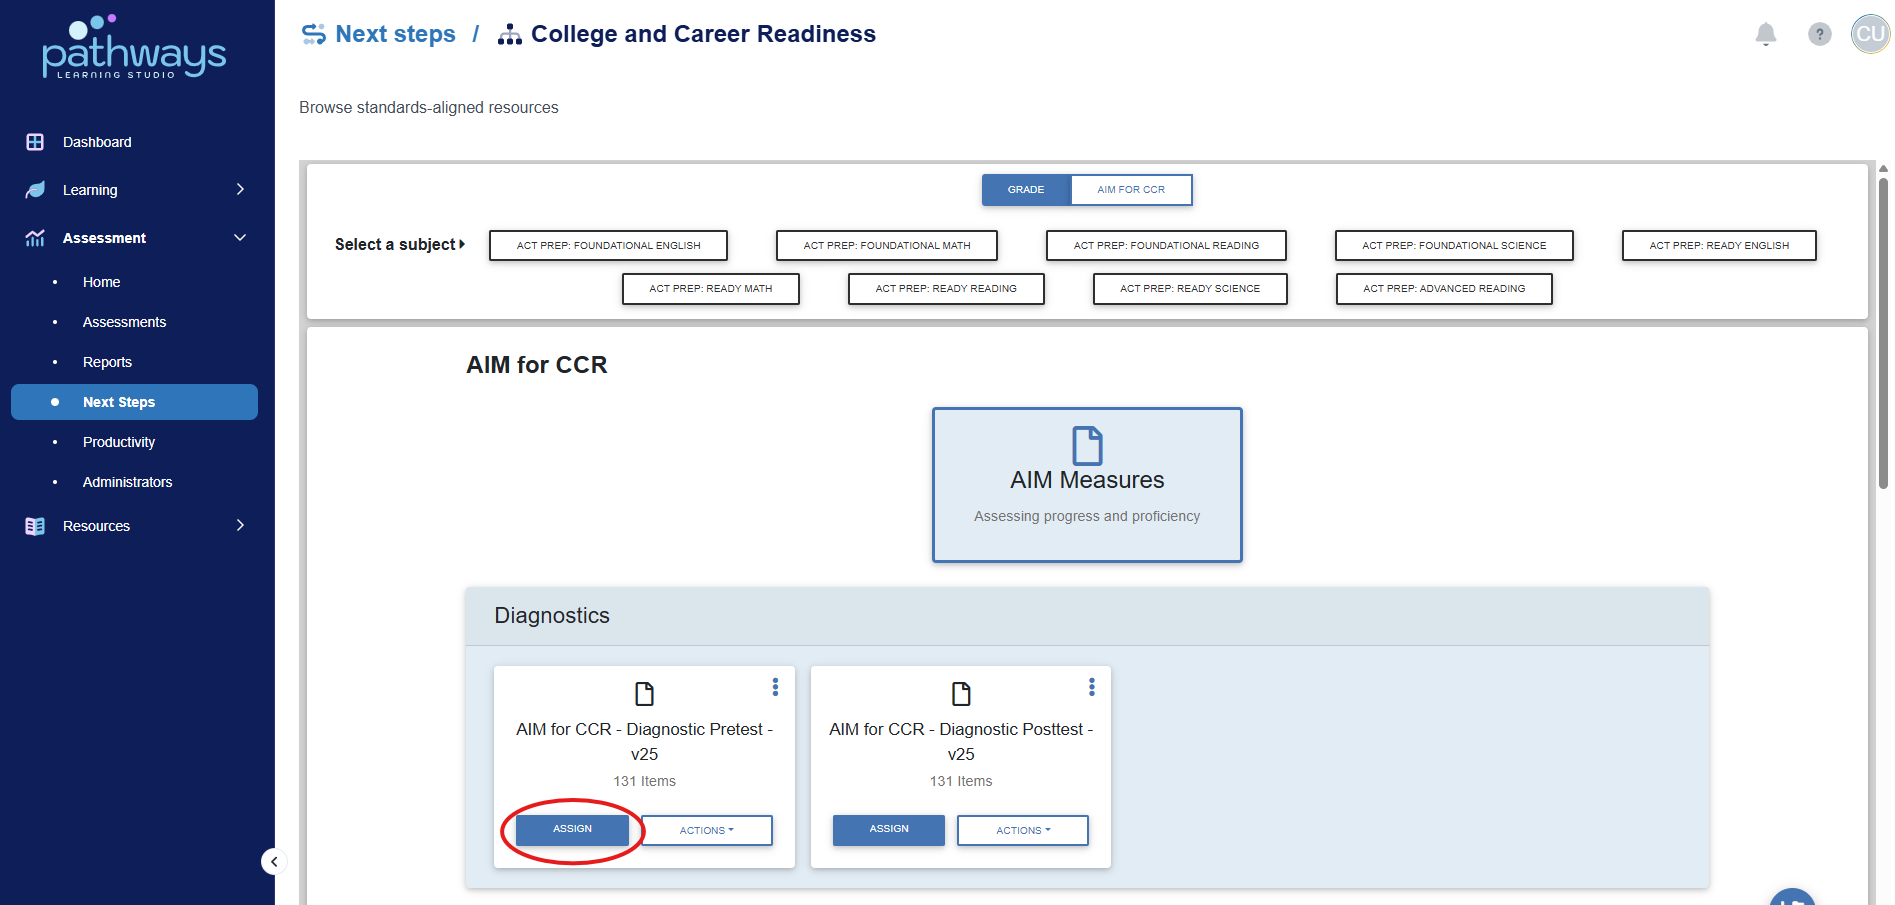The height and width of the screenshot is (905, 1895).
Task: Click the Diagnostic Posttest document icon
Action: pos(961,693)
